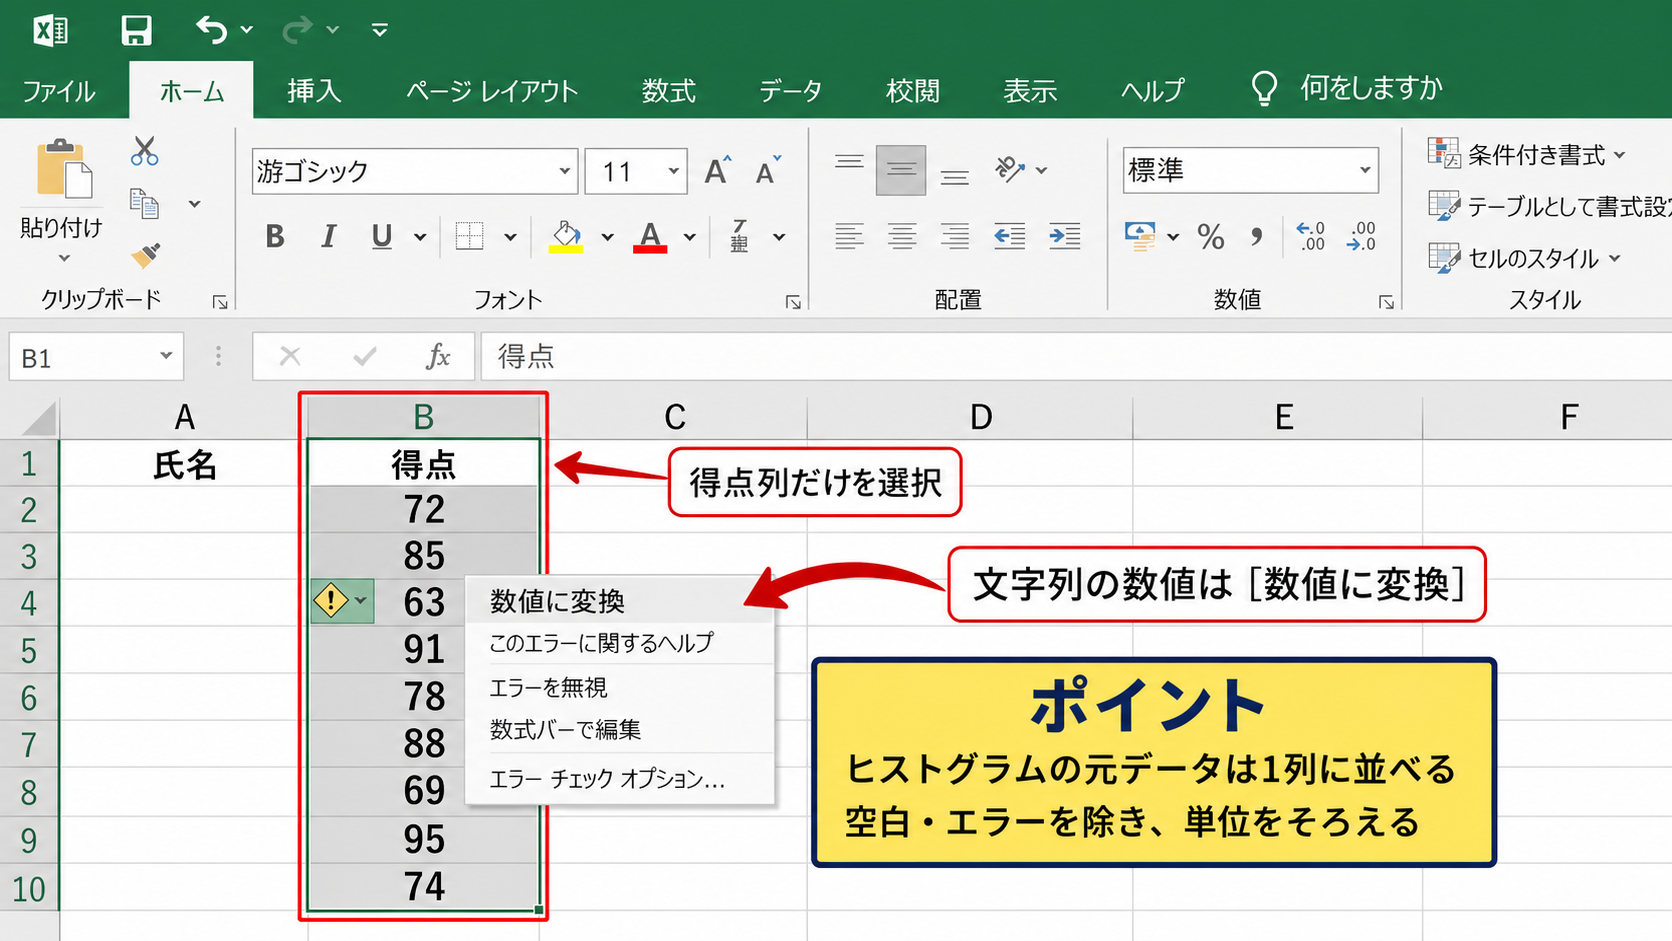The height and width of the screenshot is (941, 1672).
Task: Decrease font size with small A icon
Action: [768, 171]
